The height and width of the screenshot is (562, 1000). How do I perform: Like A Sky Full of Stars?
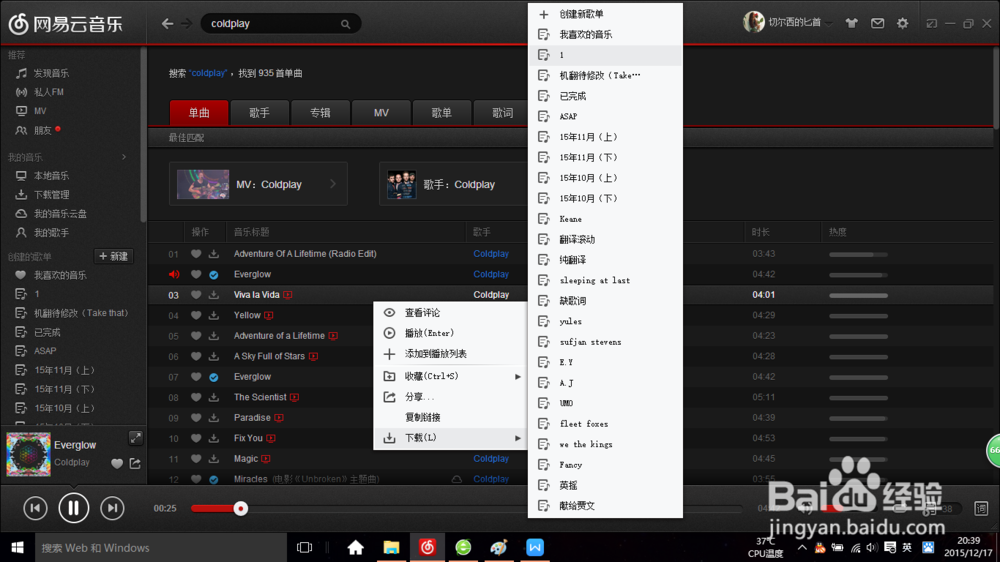click(196, 357)
